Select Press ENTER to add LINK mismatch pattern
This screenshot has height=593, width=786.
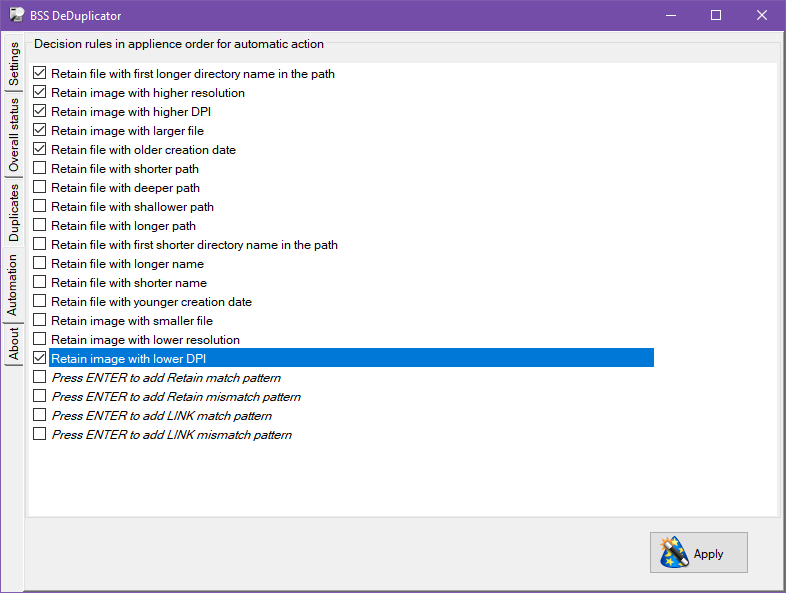171,435
